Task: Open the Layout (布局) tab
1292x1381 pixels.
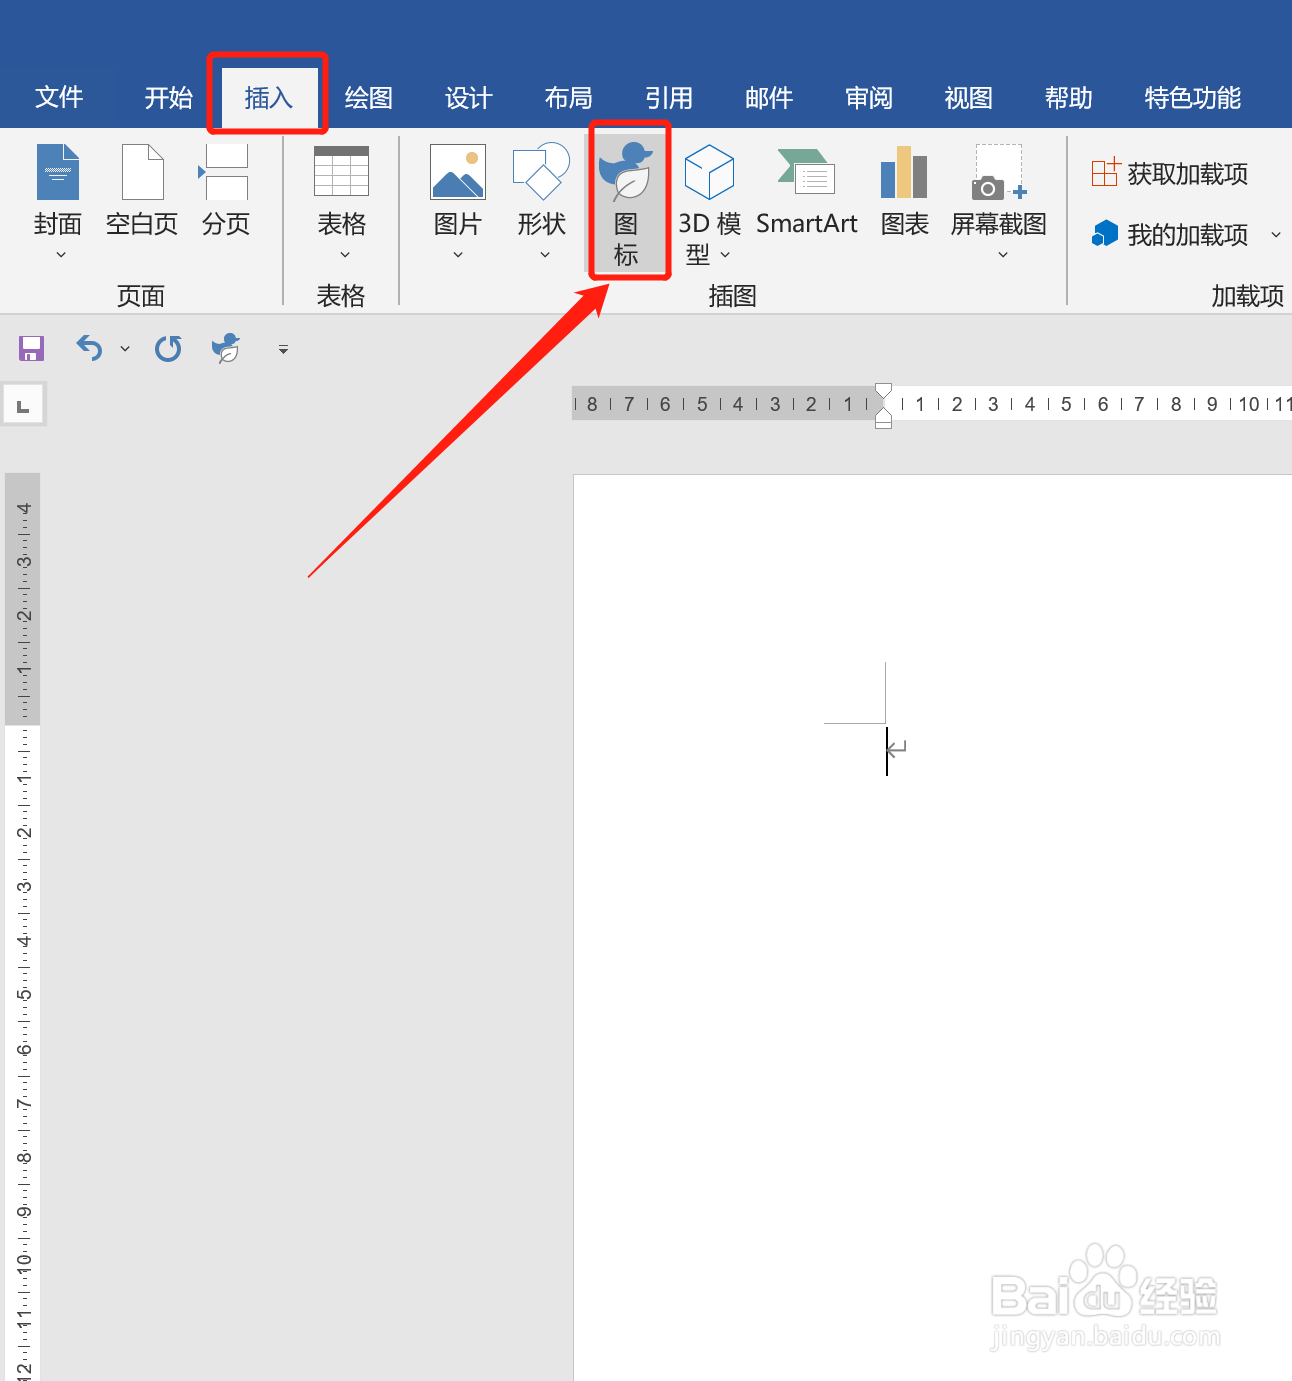Action: click(x=568, y=98)
